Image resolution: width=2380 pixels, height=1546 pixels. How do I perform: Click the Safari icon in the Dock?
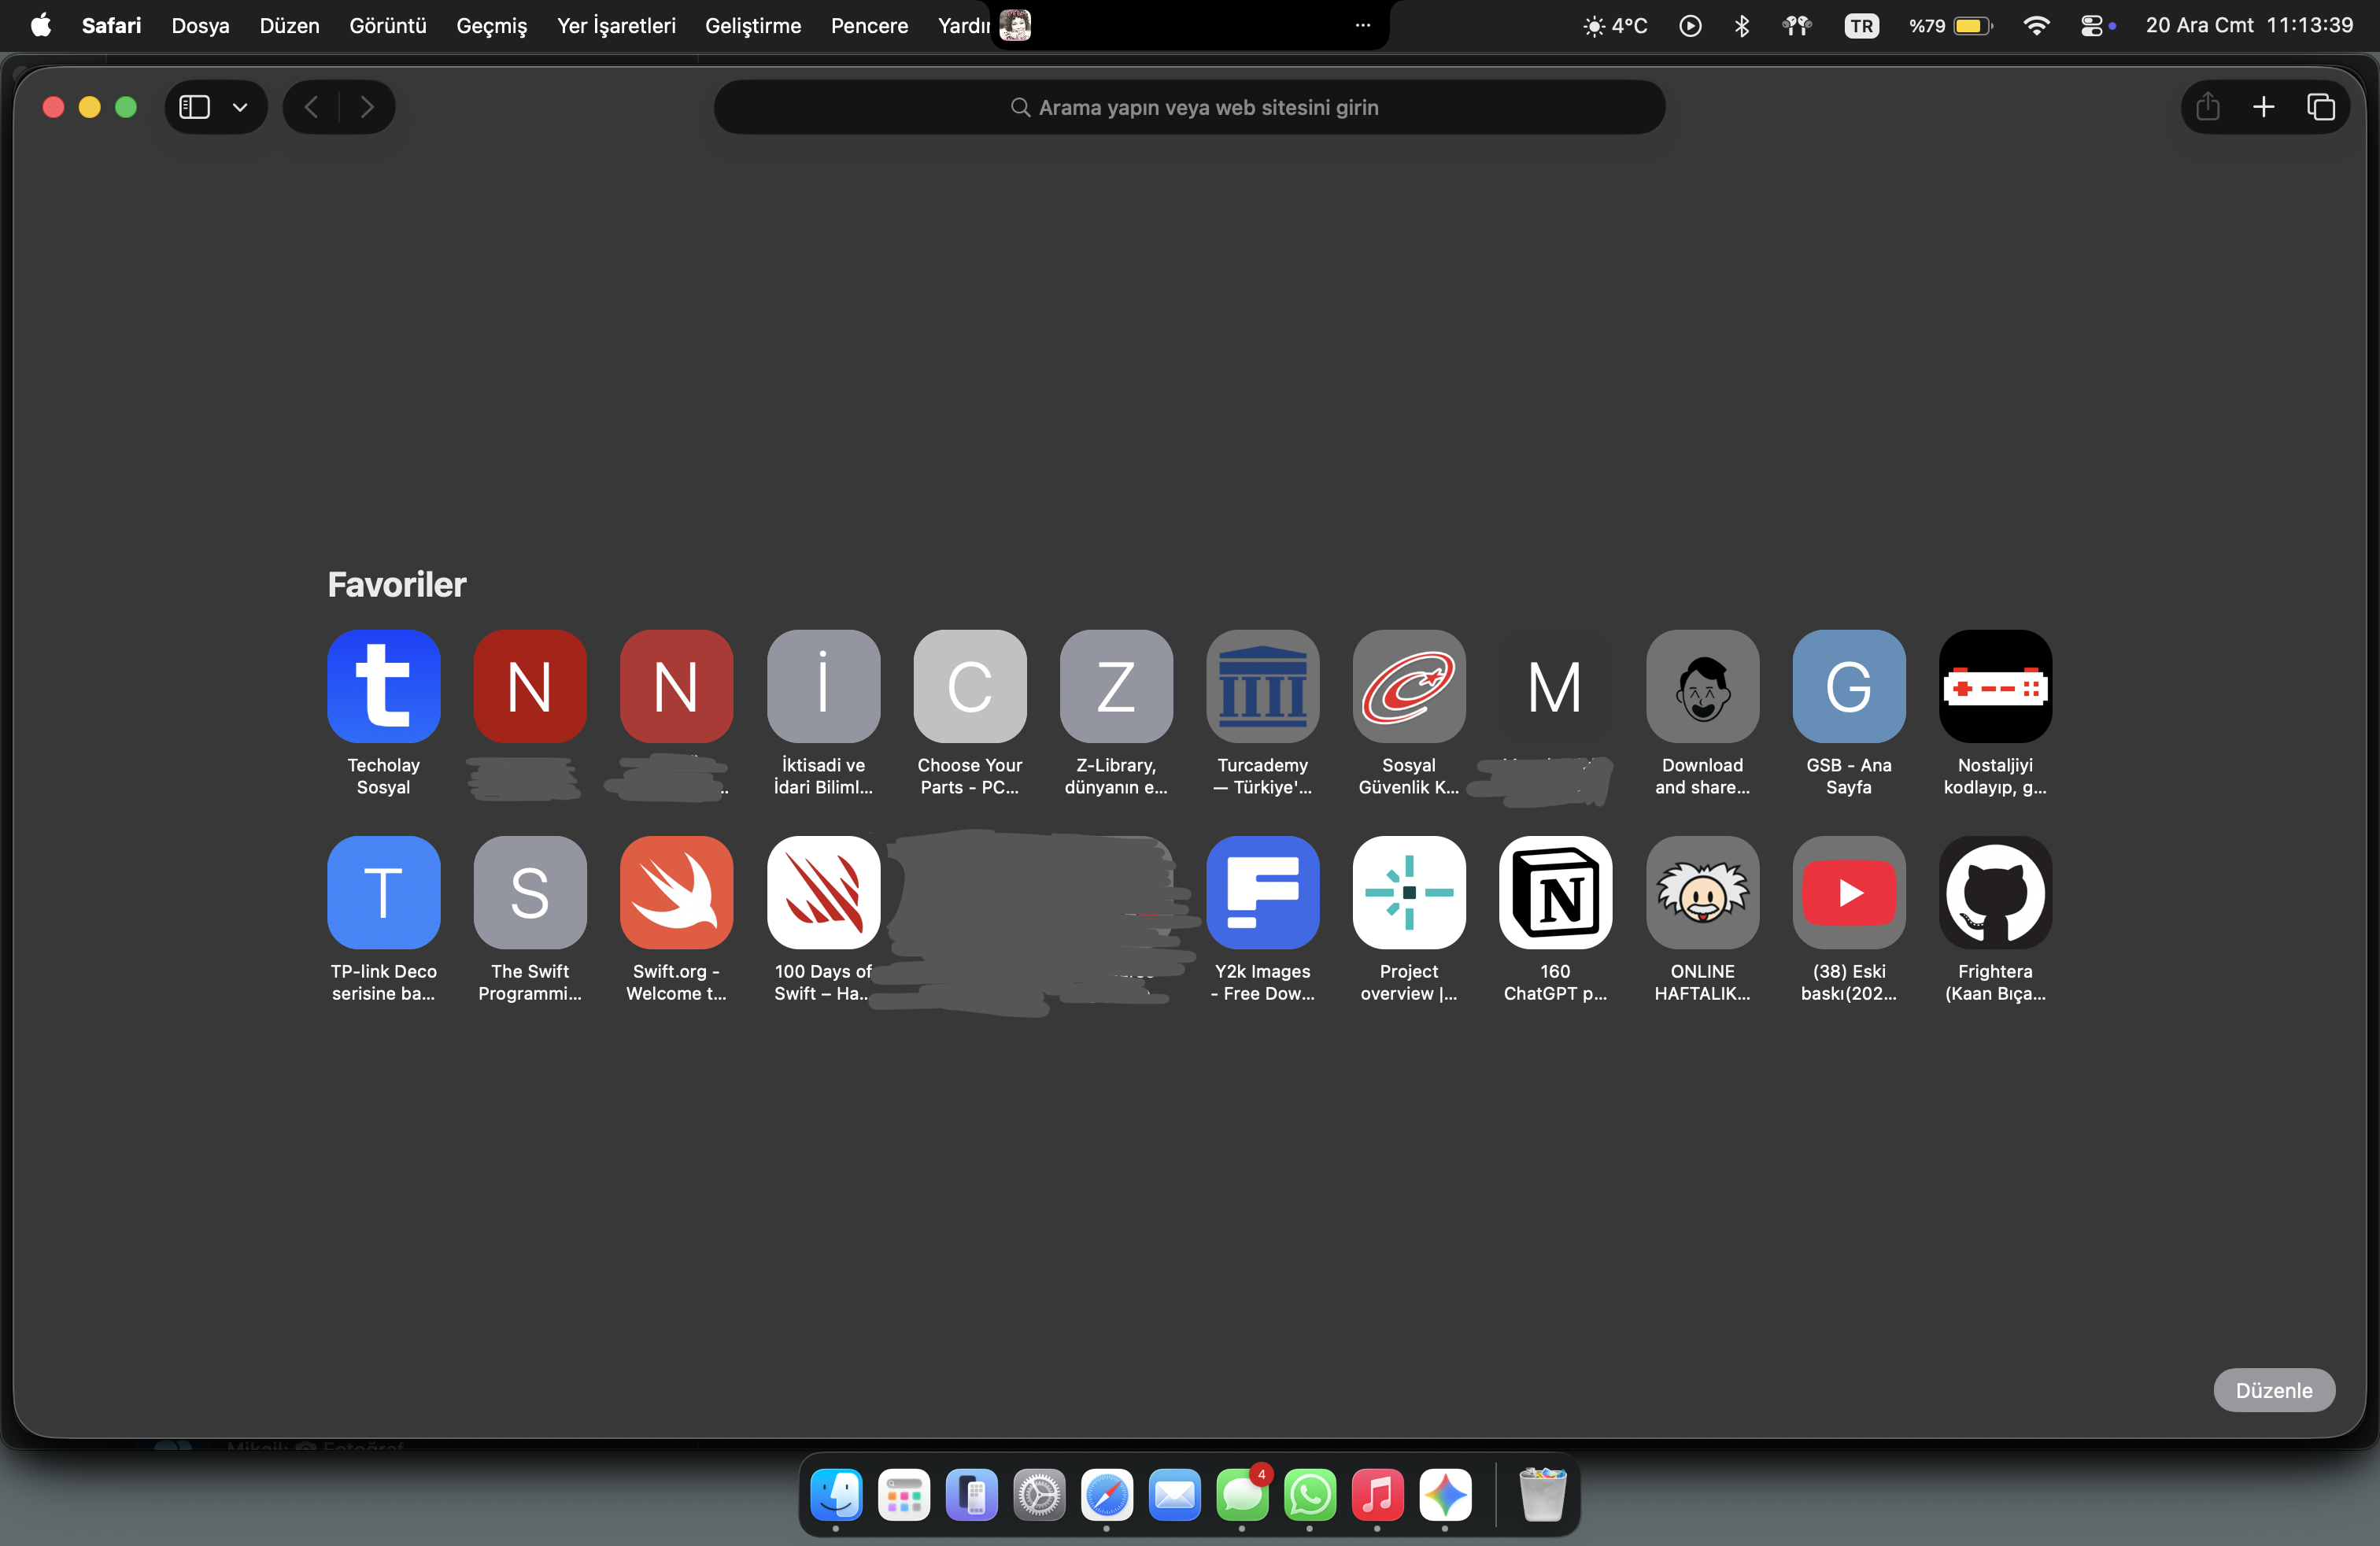[x=1107, y=1495]
